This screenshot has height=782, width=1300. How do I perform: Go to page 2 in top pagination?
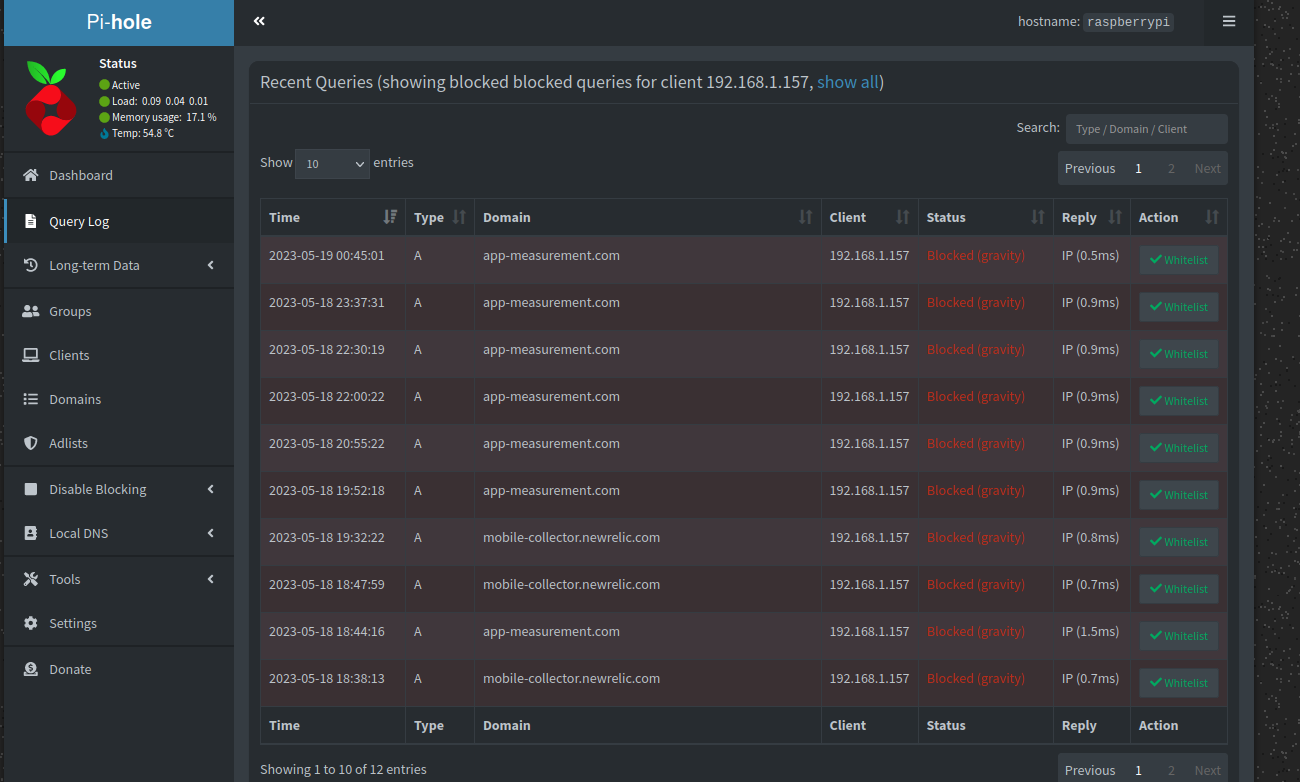(1171, 168)
